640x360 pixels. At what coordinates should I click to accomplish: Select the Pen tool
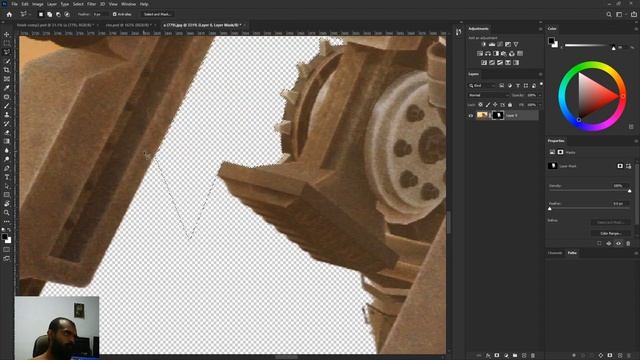tap(7, 168)
